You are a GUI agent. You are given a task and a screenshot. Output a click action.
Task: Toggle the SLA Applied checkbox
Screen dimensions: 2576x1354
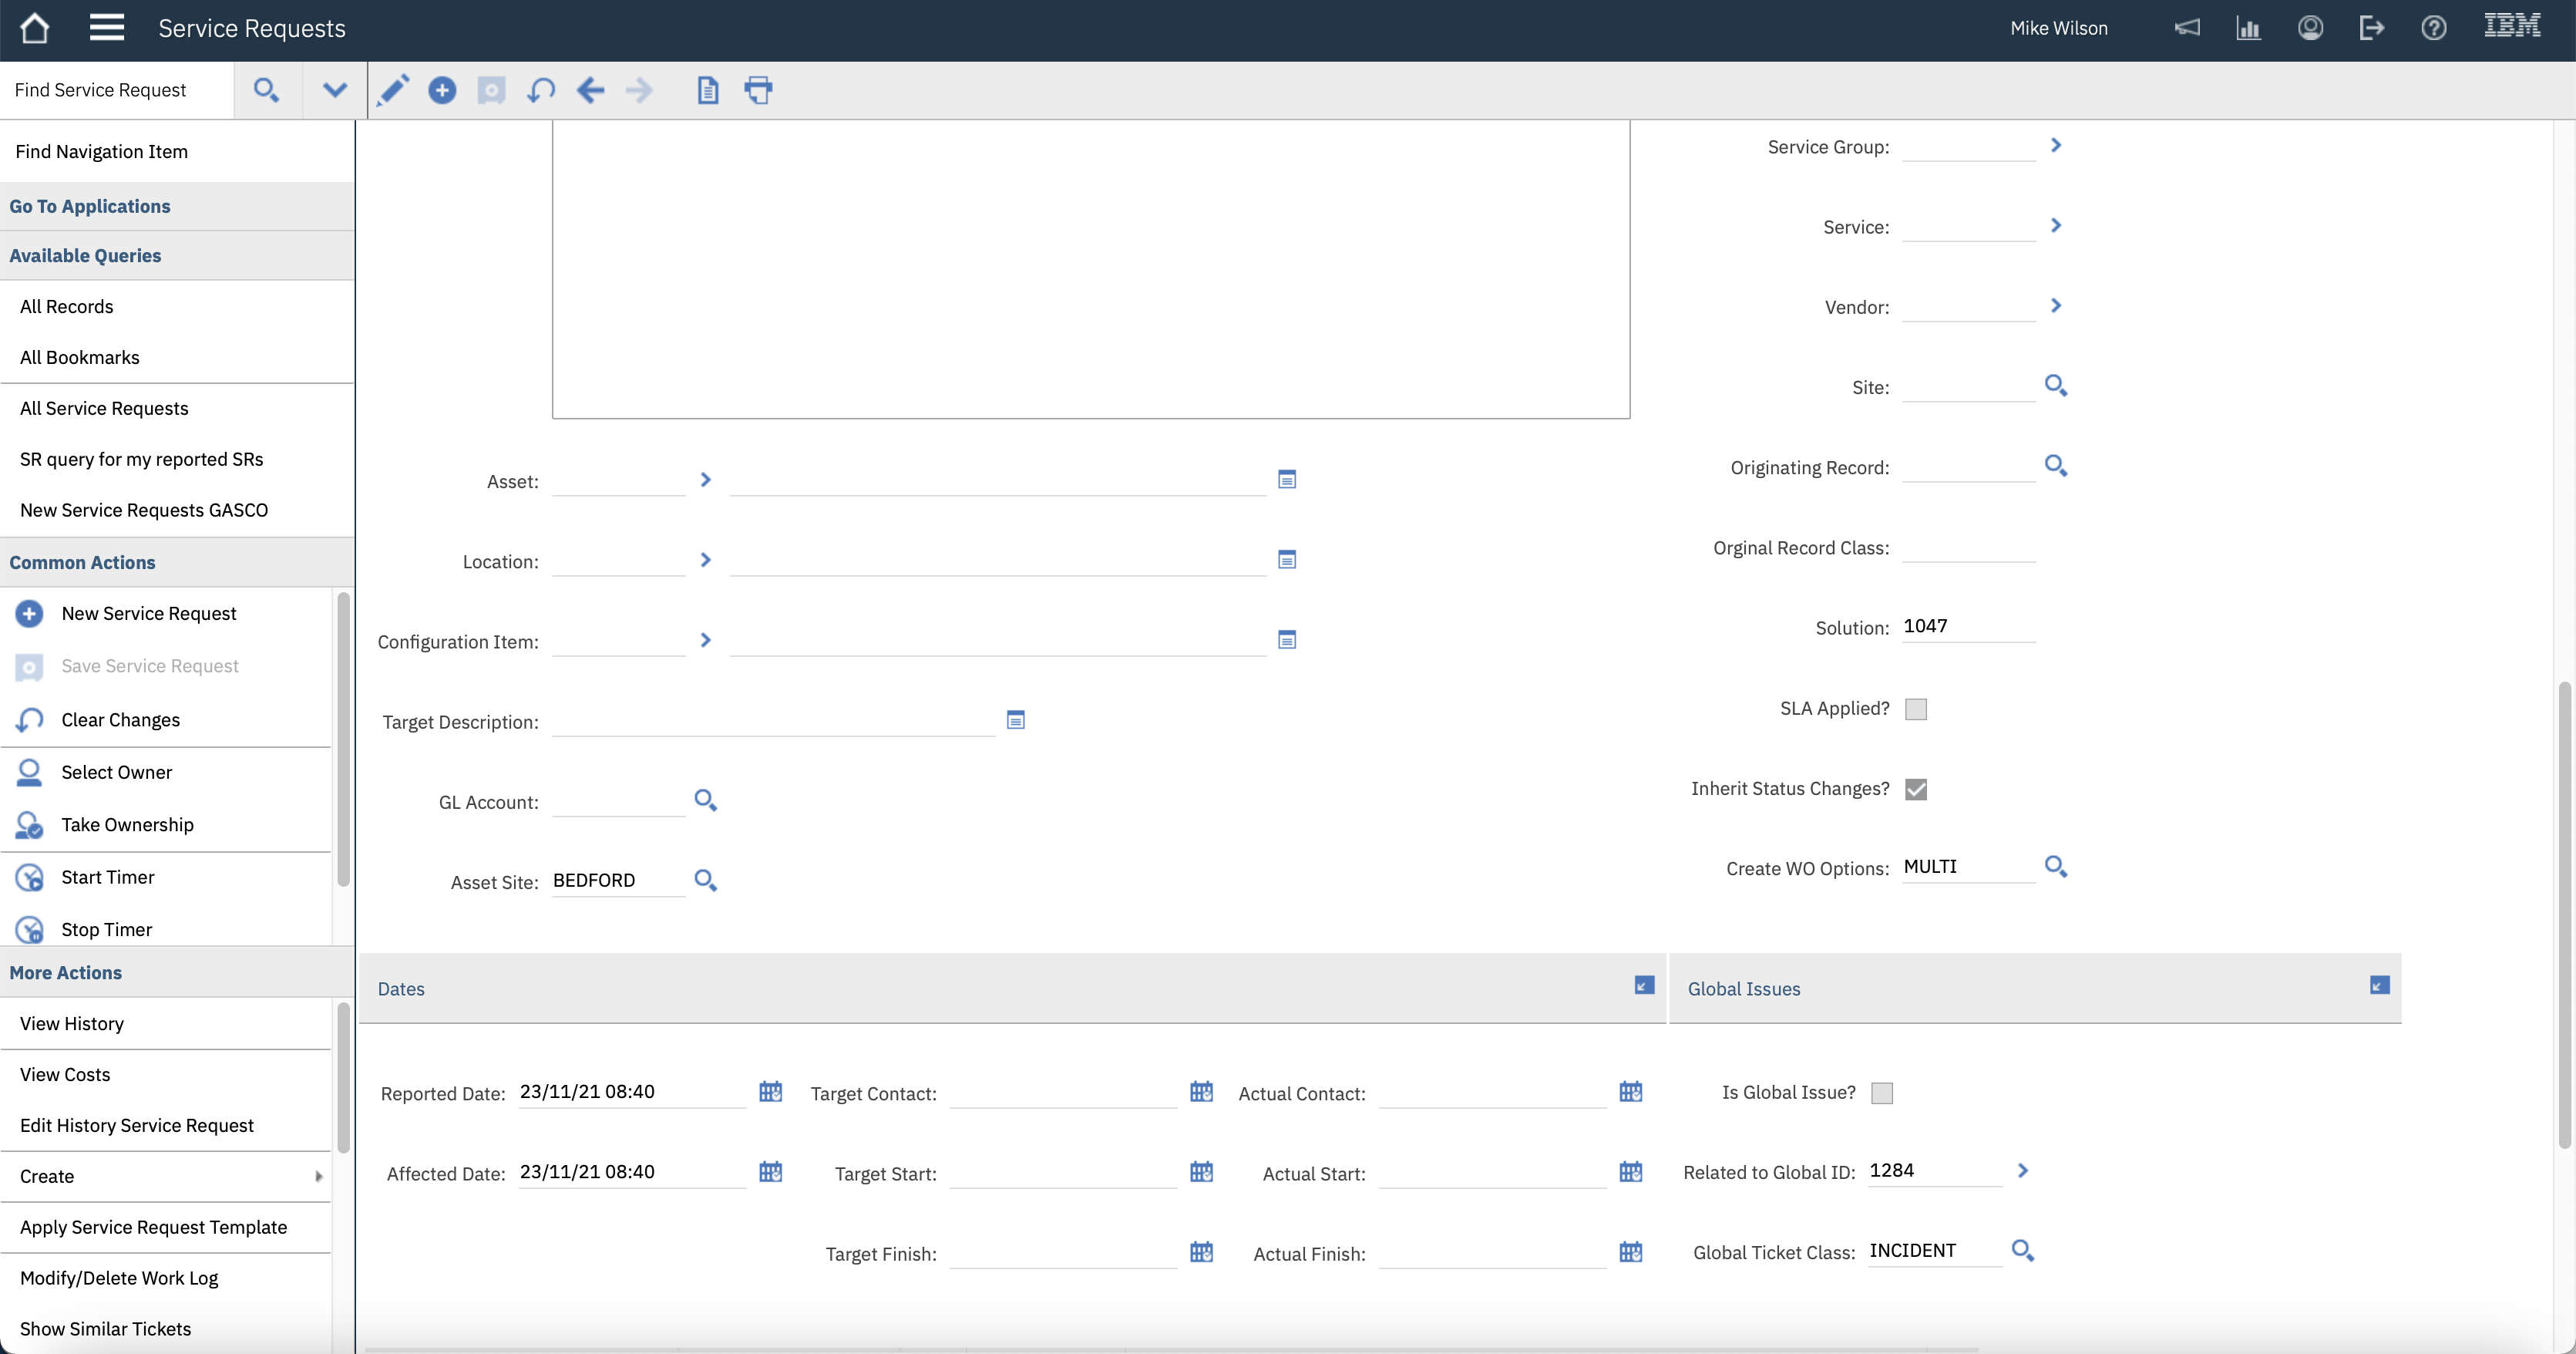coord(1915,709)
